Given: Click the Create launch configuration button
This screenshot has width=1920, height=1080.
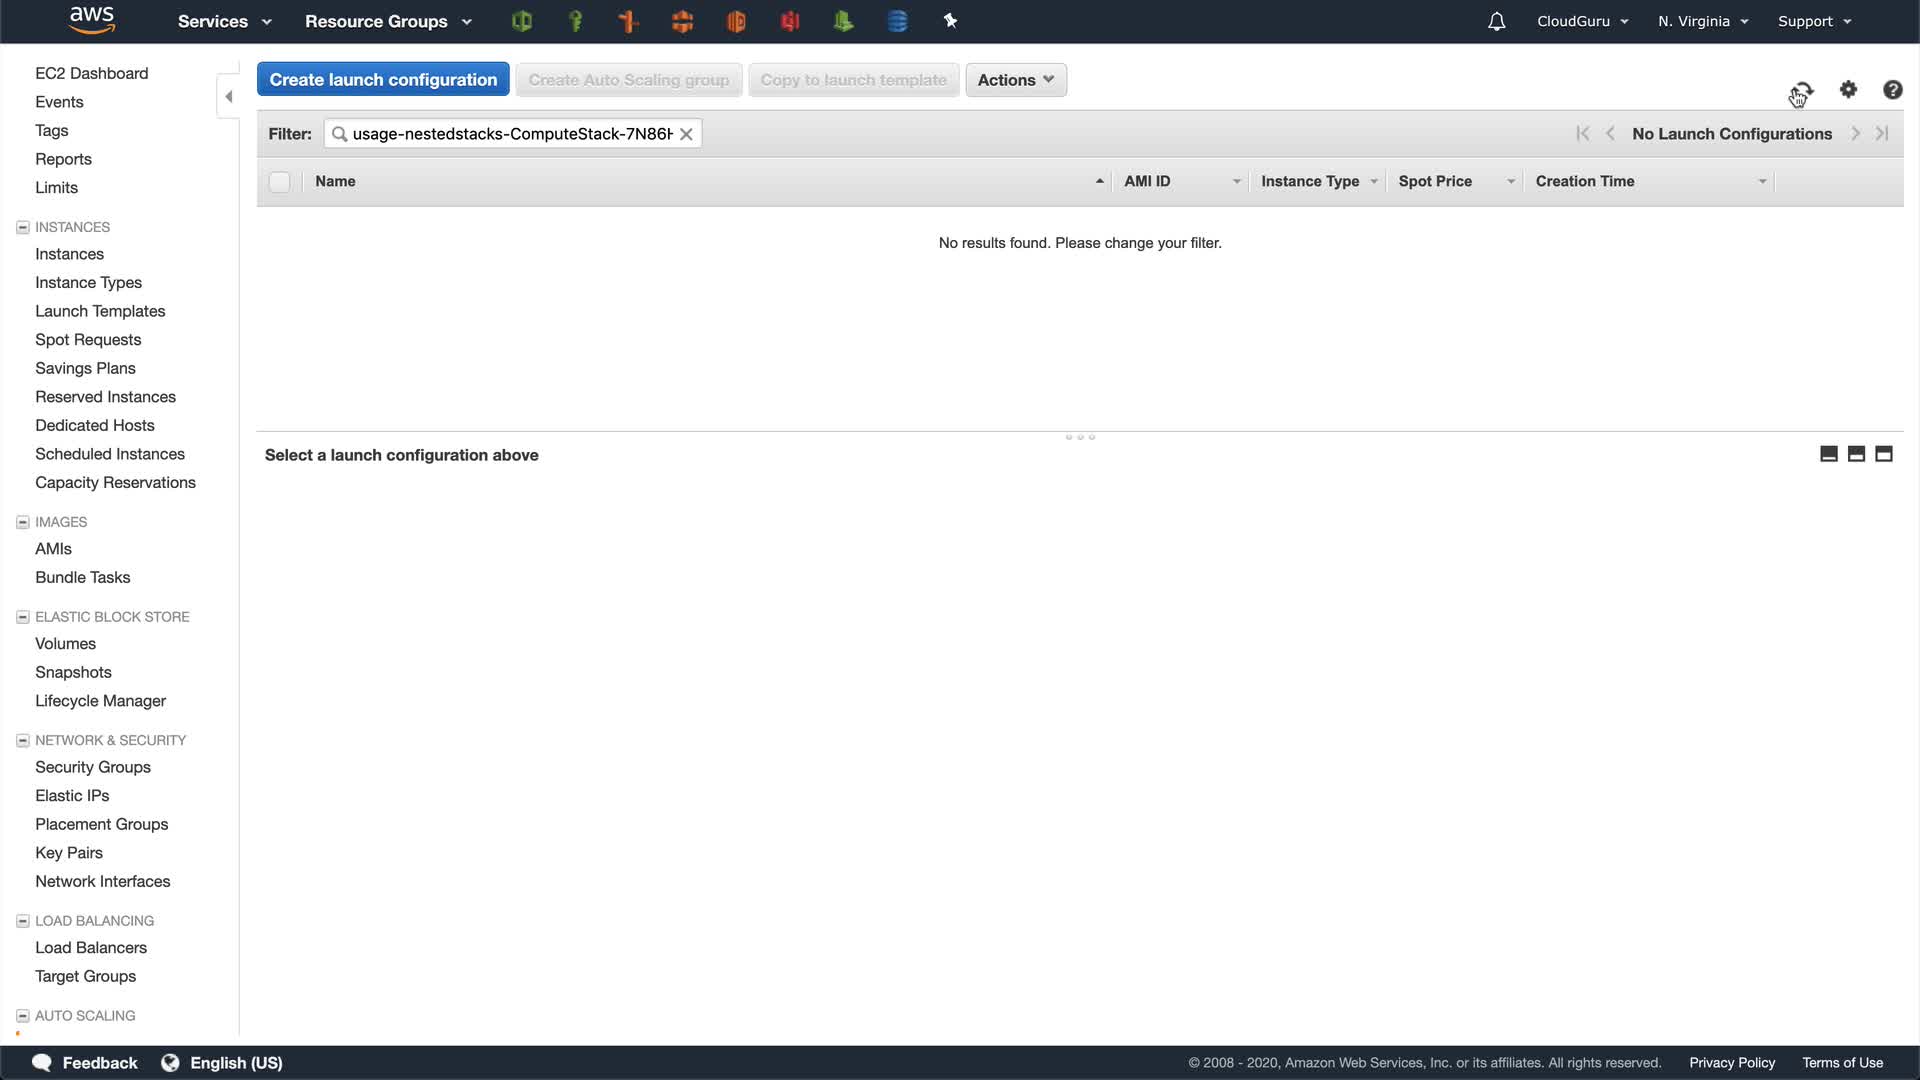Looking at the screenshot, I should click(x=383, y=80).
